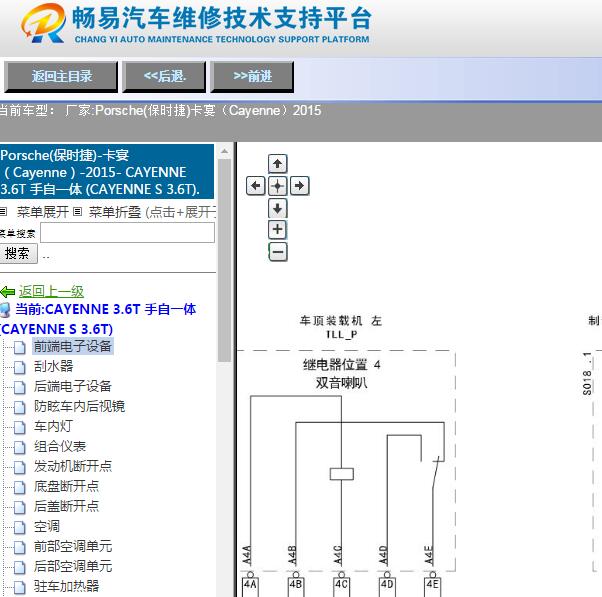Click document icon beside 车内灯
Image resolution: width=602 pixels, height=597 pixels.
[20, 427]
